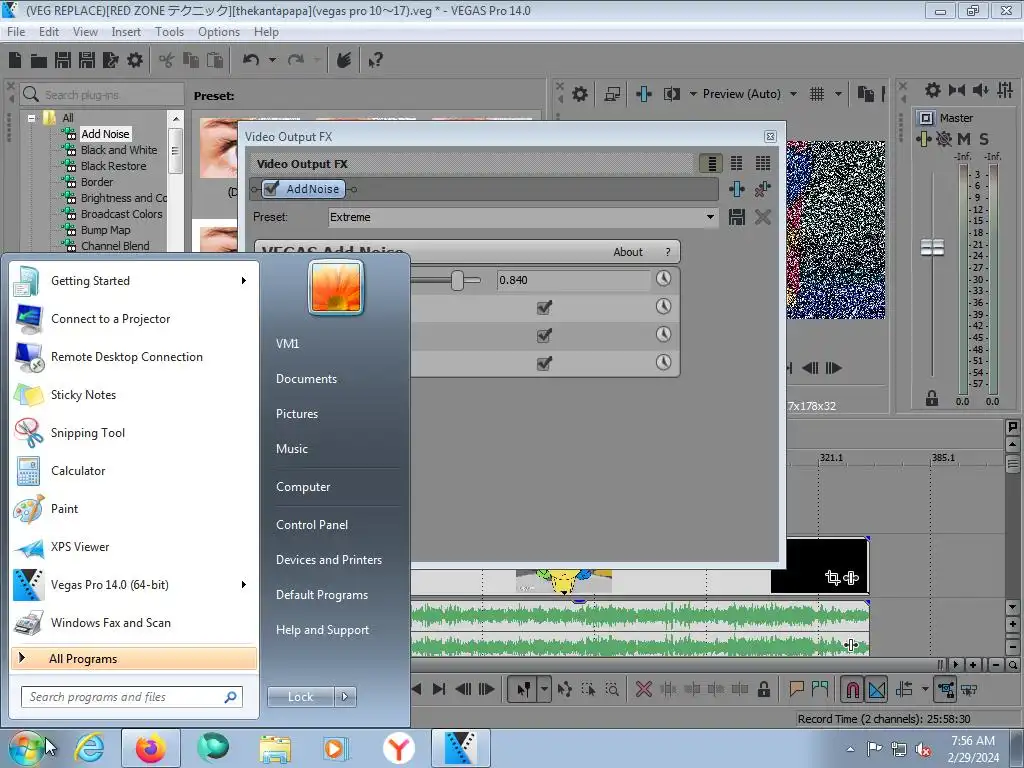Image resolution: width=1024 pixels, height=768 pixels.
Task: Click Enable Snapping magnet icon
Action: pos(852,689)
